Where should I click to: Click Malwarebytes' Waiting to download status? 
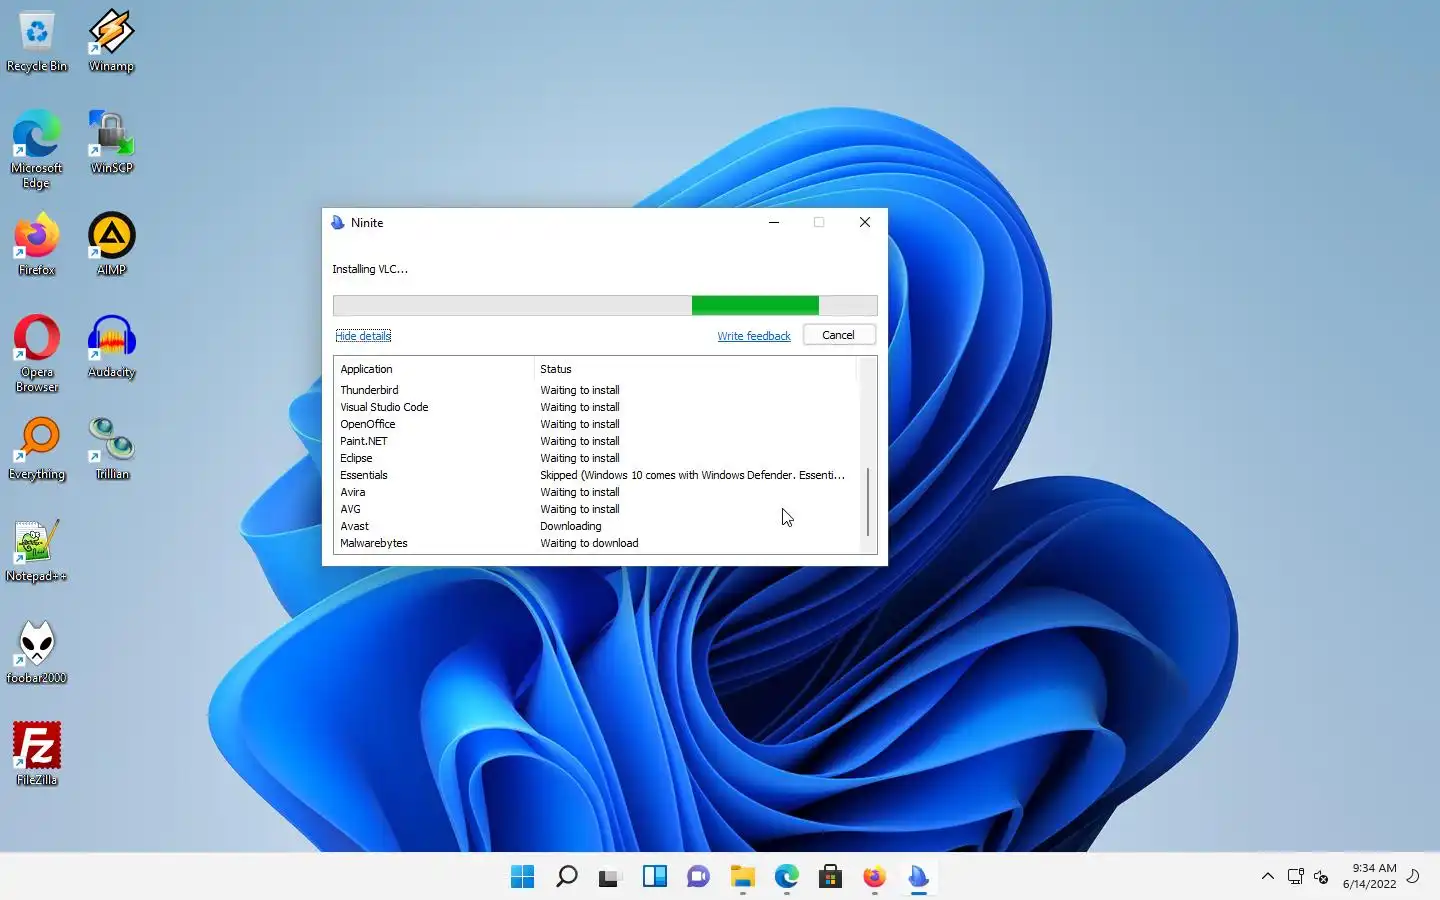click(589, 543)
